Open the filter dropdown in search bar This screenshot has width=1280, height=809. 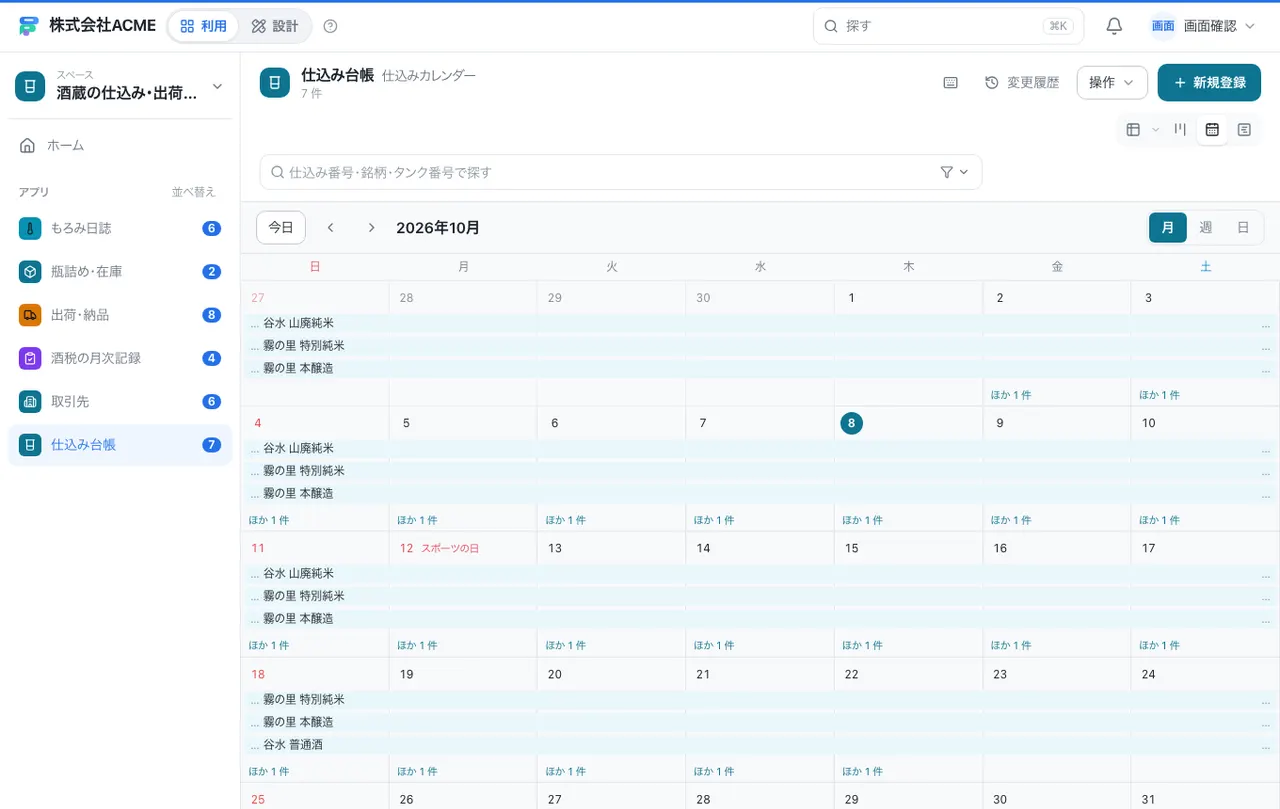955,172
